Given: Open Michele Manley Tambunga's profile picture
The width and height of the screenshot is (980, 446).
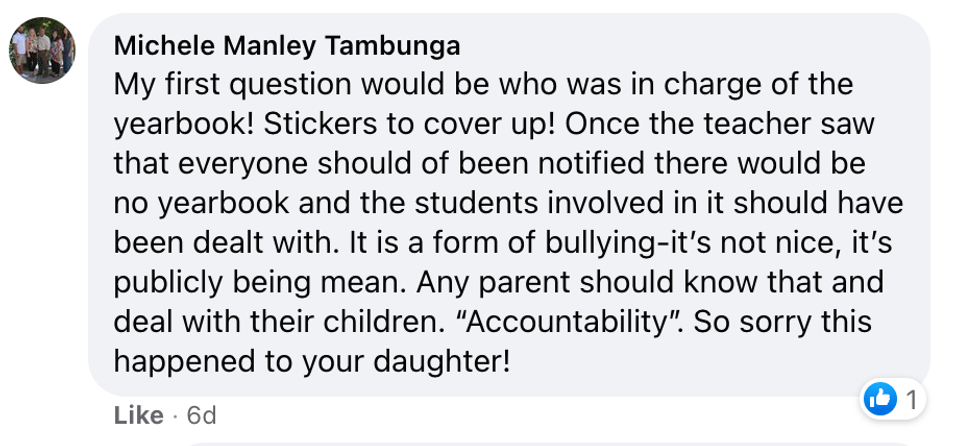Looking at the screenshot, I should tap(42, 50).
